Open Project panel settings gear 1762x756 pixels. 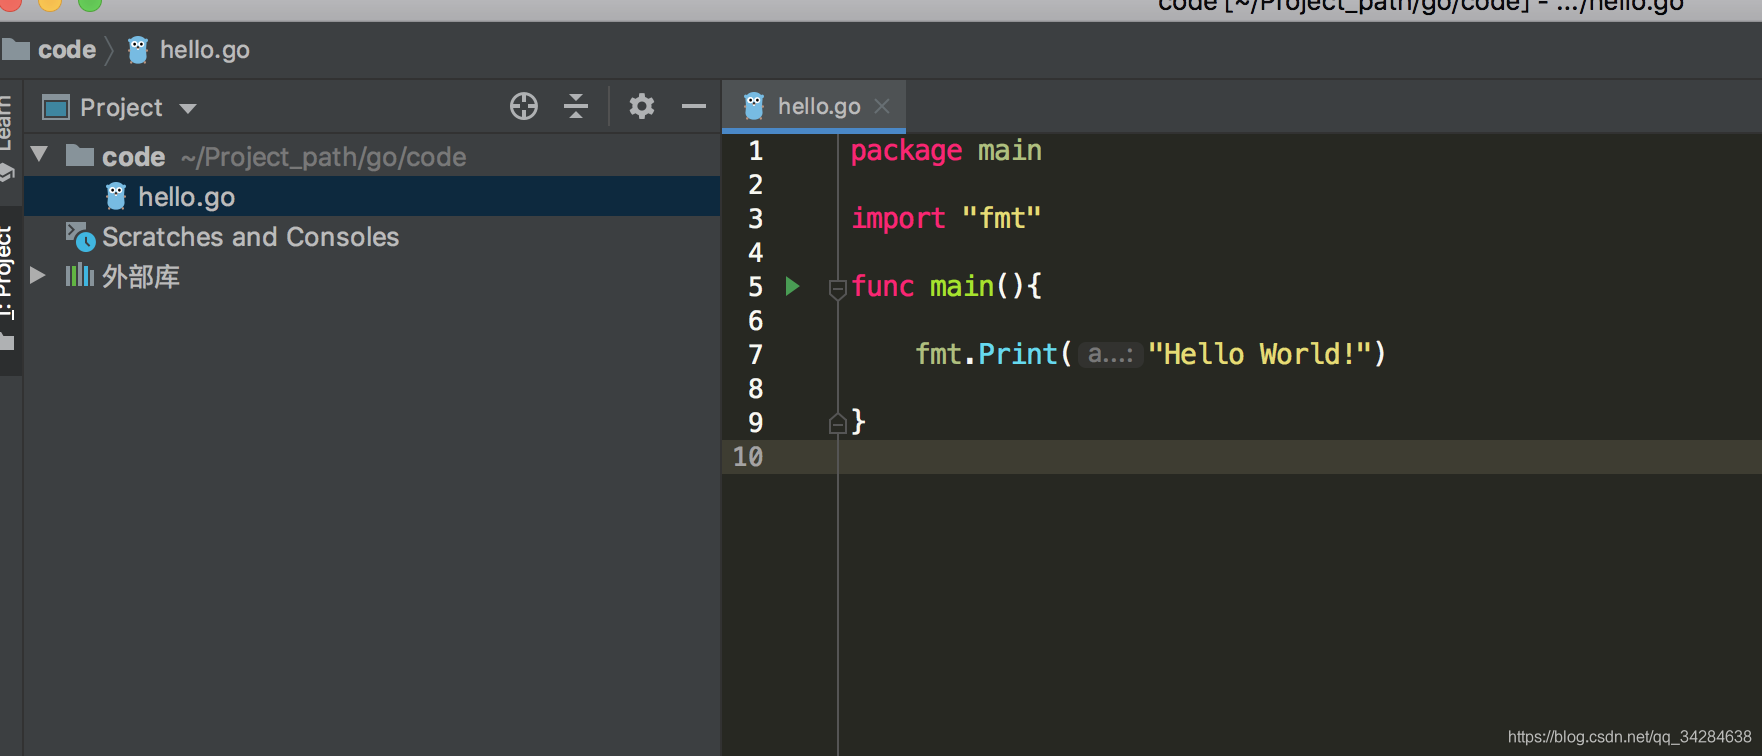642,106
